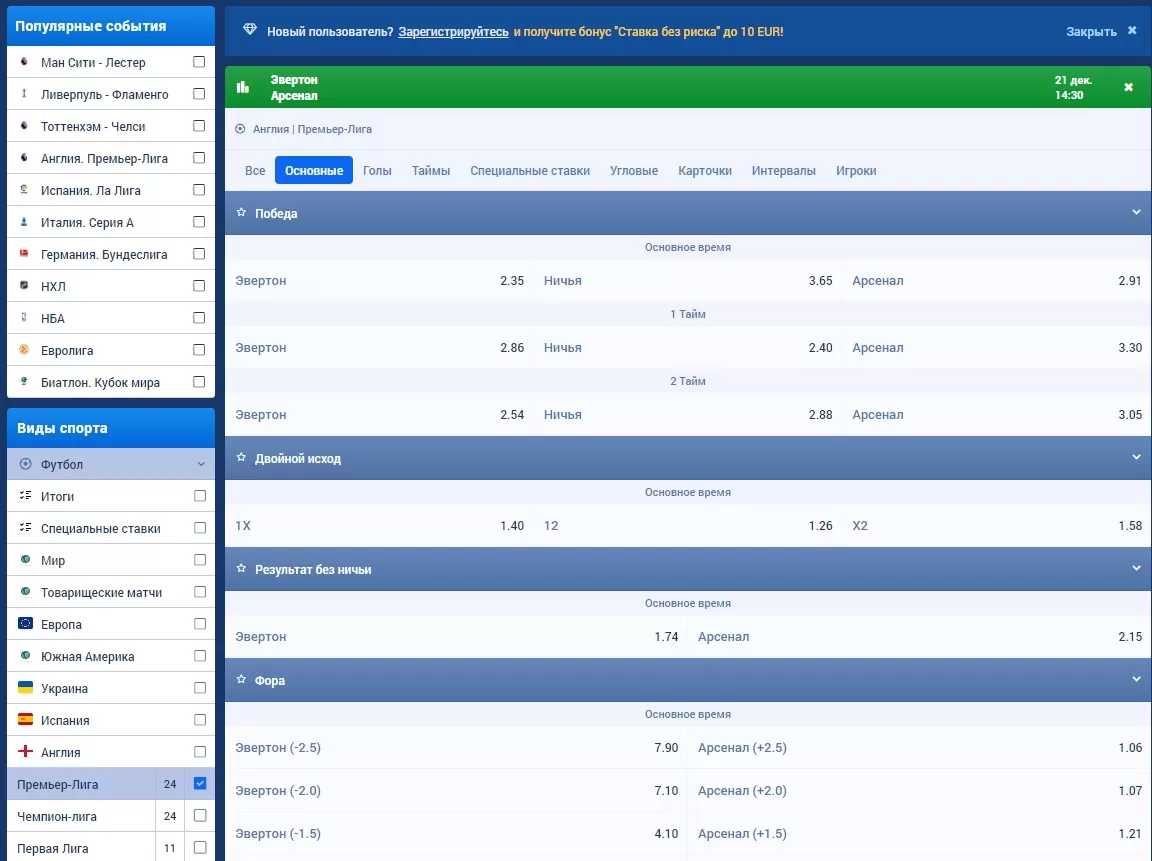
Task: Click the NHL icon beside НХЛ
Action: pyautogui.click(x=24, y=286)
